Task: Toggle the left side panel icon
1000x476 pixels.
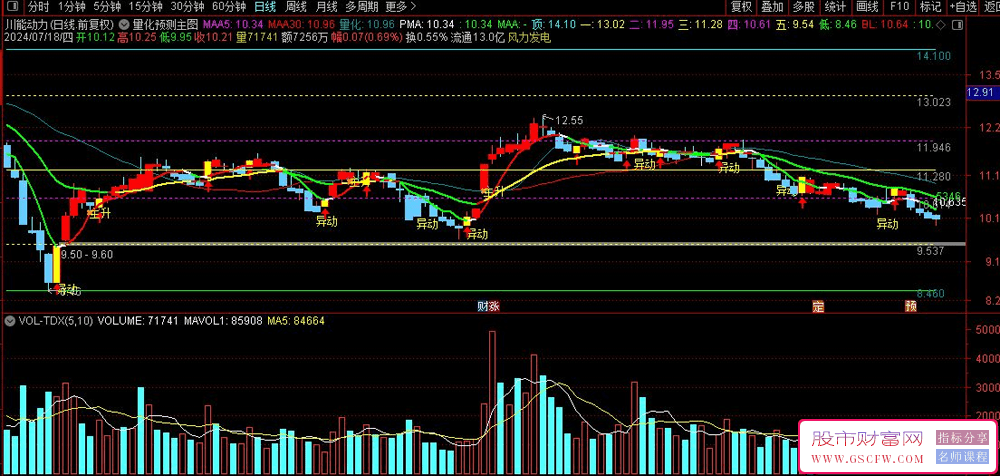Action: coord(11,7)
